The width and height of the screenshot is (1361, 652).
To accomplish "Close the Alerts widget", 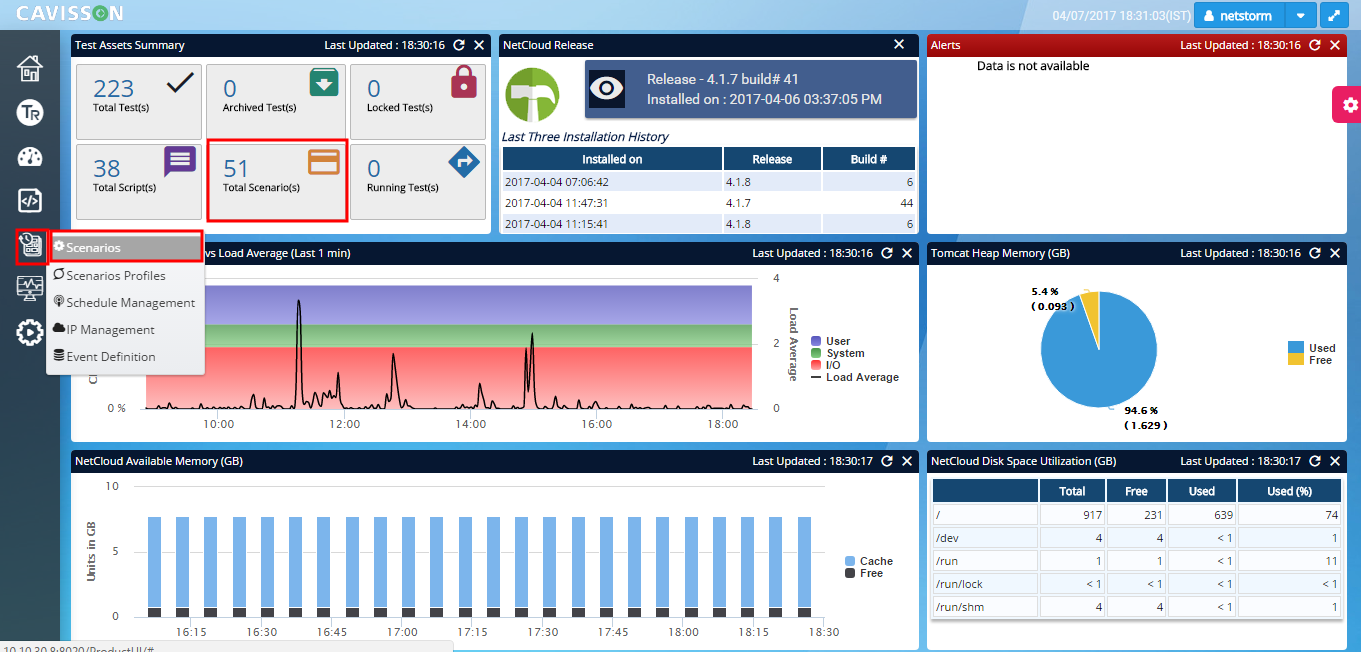I will pyautogui.click(x=1335, y=45).
